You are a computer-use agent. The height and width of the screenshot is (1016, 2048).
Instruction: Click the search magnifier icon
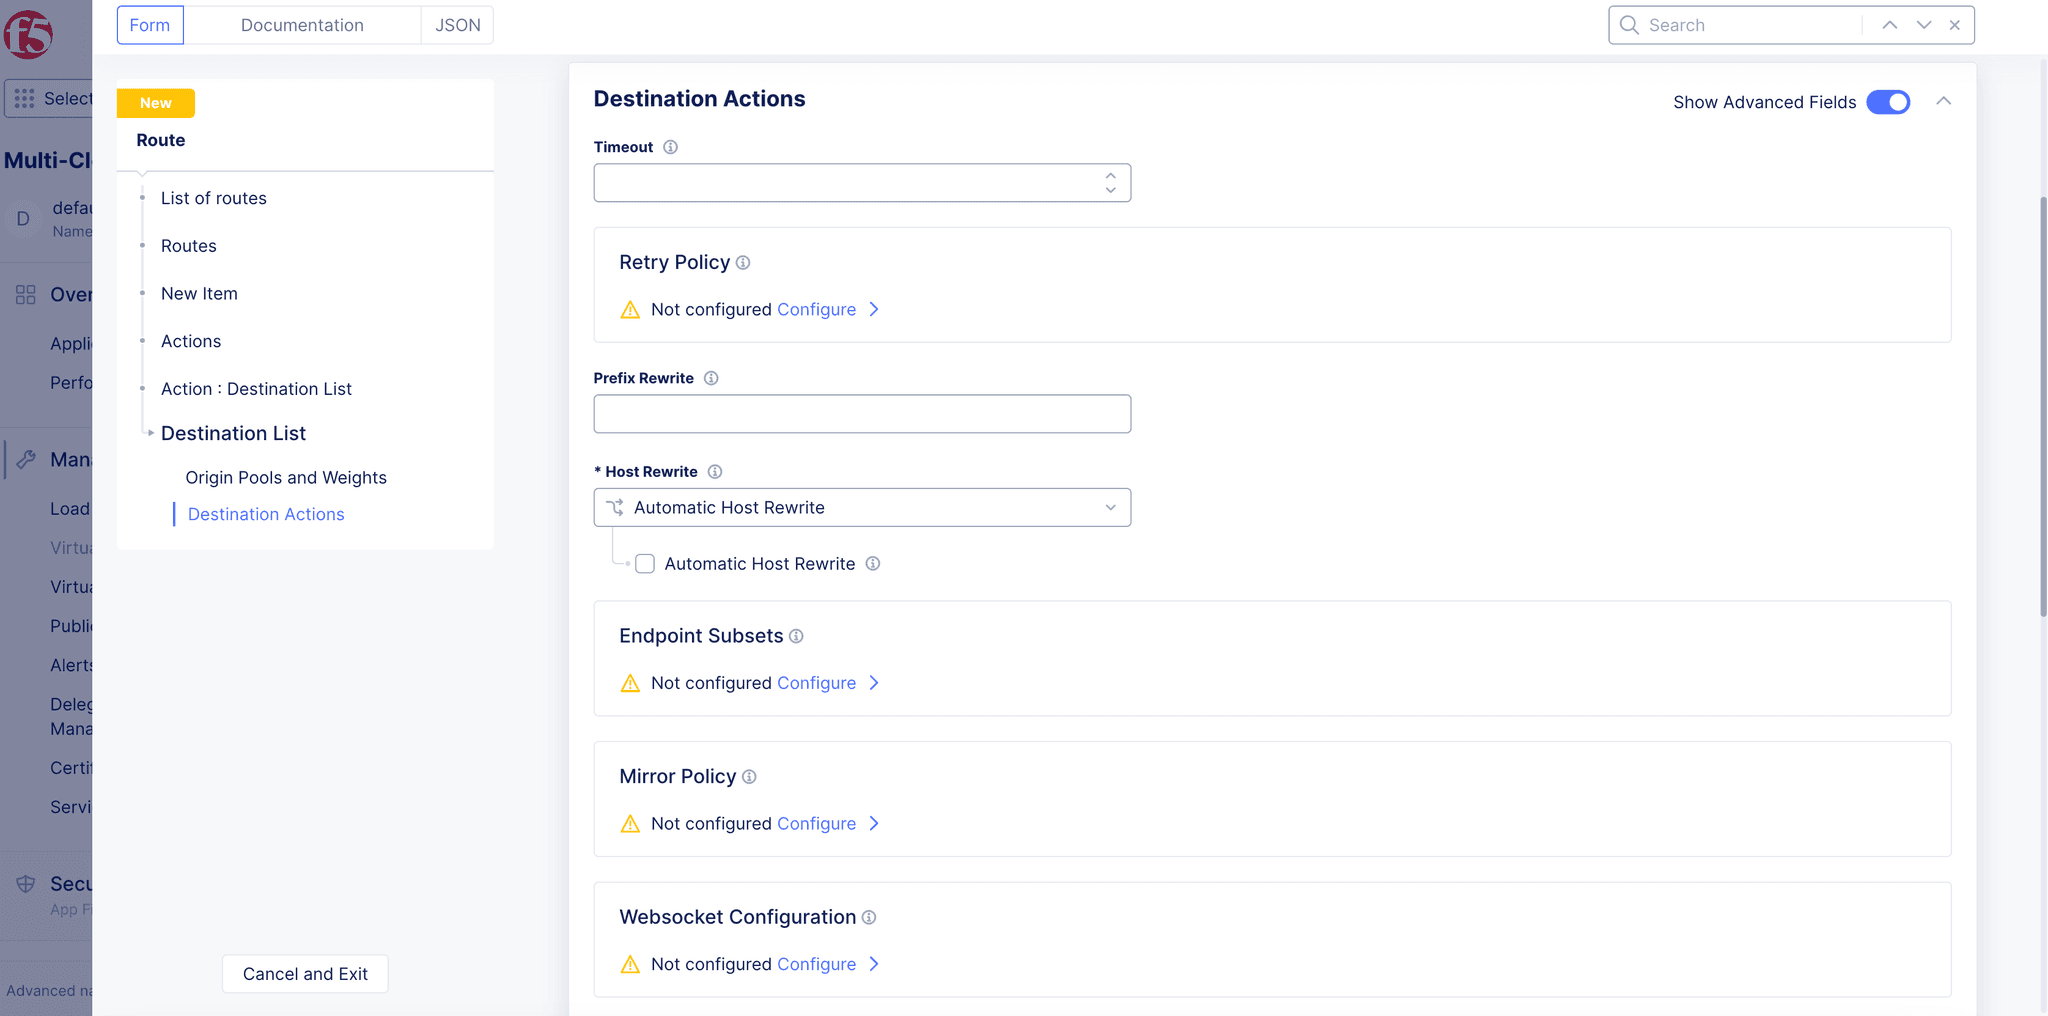click(1627, 24)
